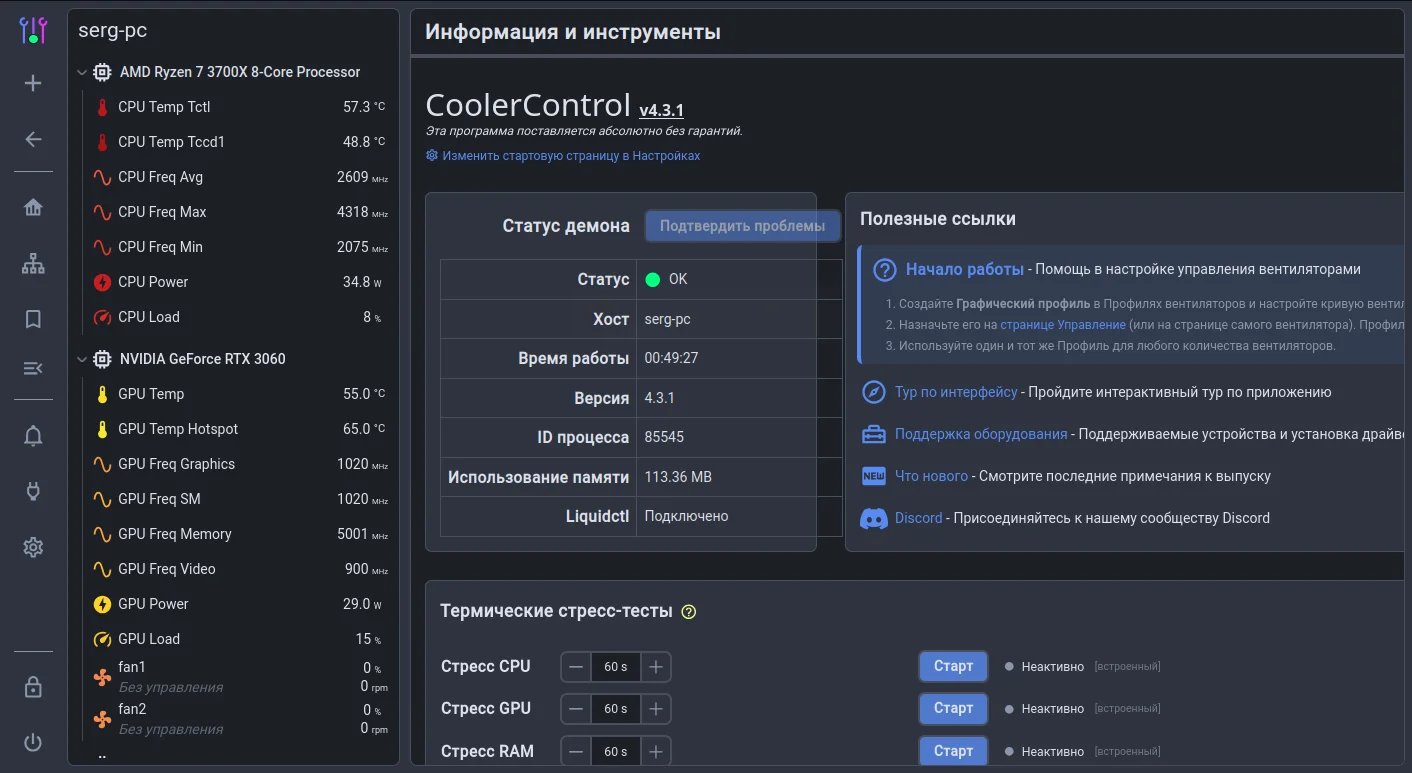Click the Discord logo icon

(874, 518)
